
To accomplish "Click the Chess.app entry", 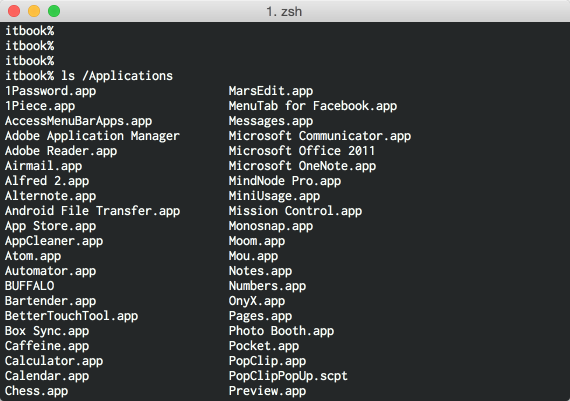I will pyautogui.click(x=36, y=391).
